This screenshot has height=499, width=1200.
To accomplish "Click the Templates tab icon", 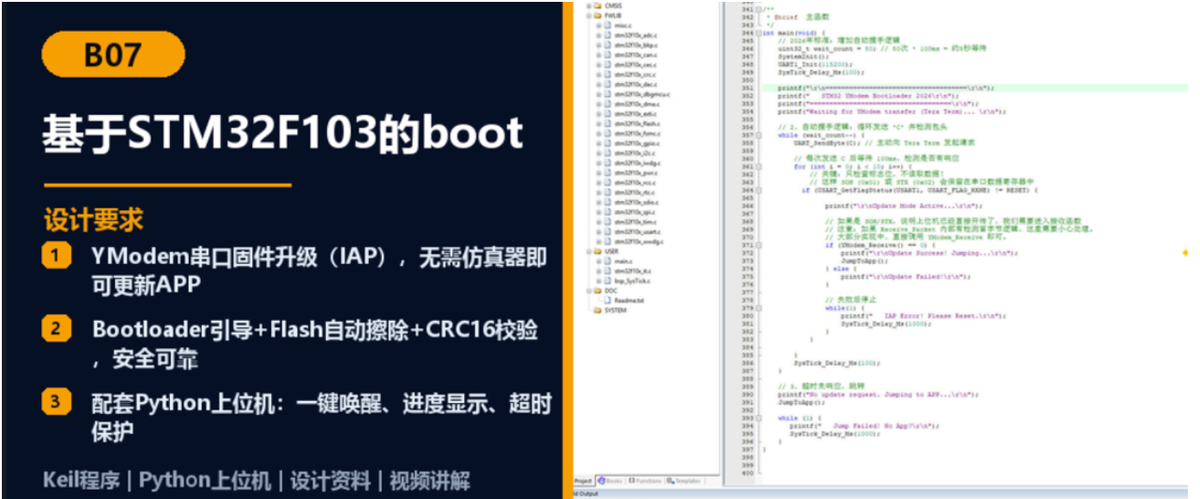I will pyautogui.click(x=670, y=481).
